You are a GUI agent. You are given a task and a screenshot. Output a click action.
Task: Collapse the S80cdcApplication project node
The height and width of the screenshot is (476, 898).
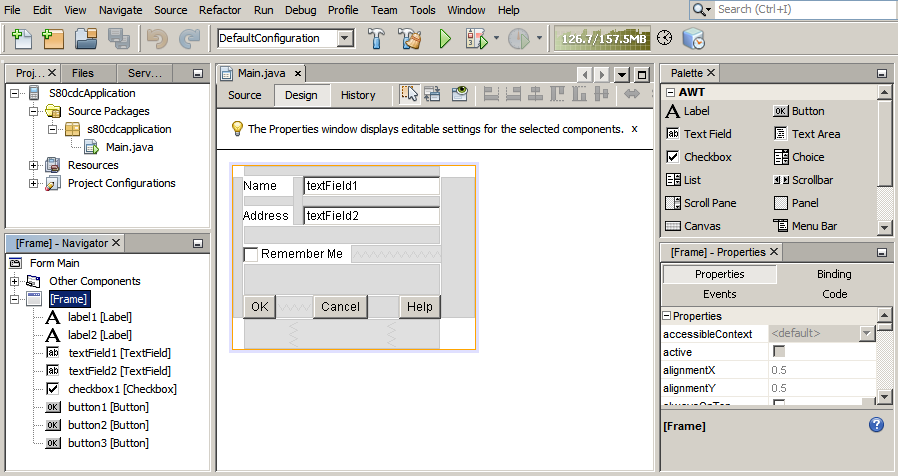click(16, 93)
